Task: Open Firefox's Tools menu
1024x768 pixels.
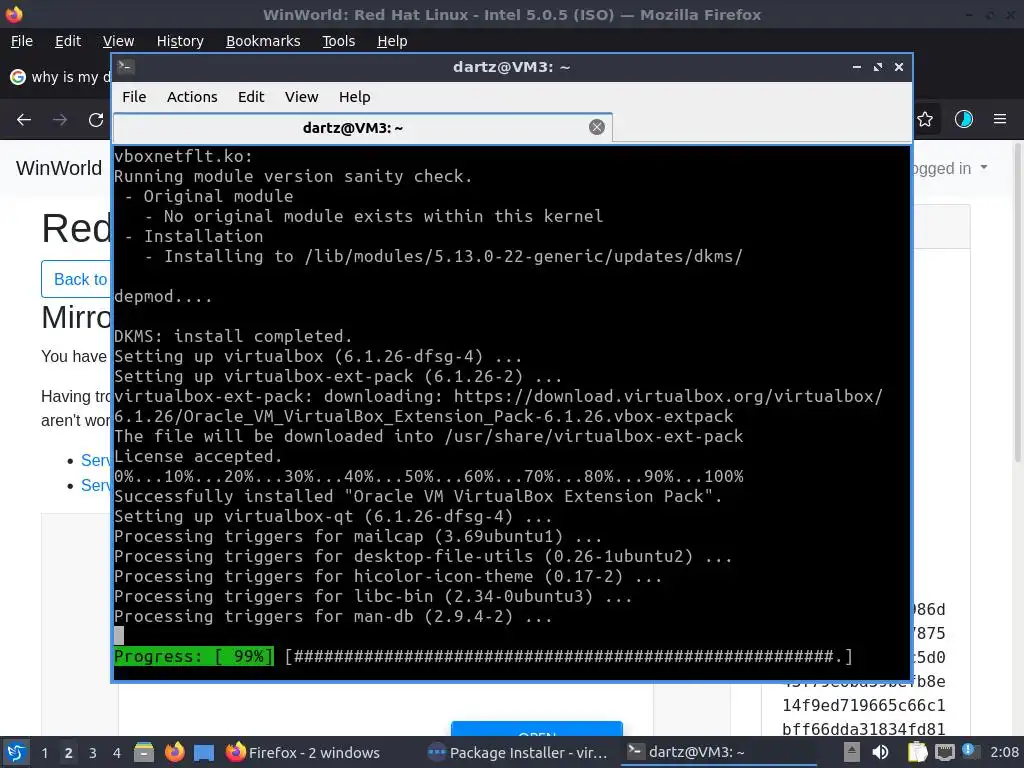Action: point(338,41)
